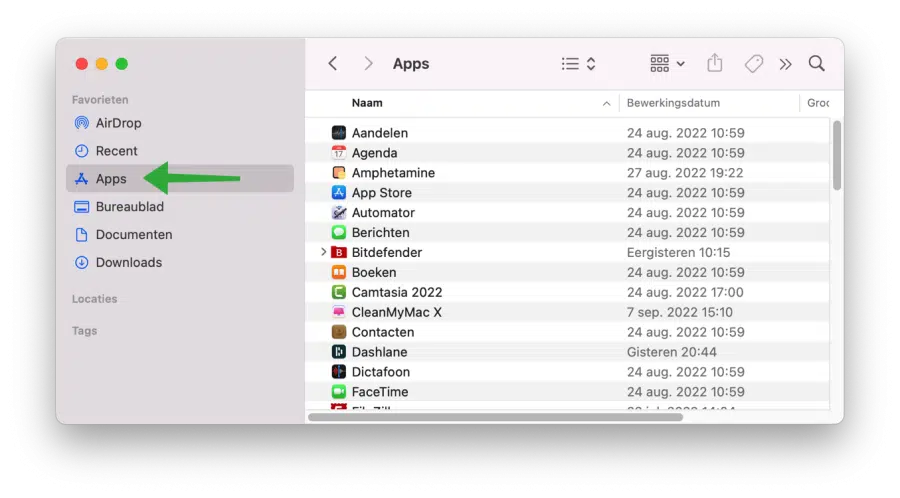
Task: Click the Boeken books icon
Action: tap(339, 272)
